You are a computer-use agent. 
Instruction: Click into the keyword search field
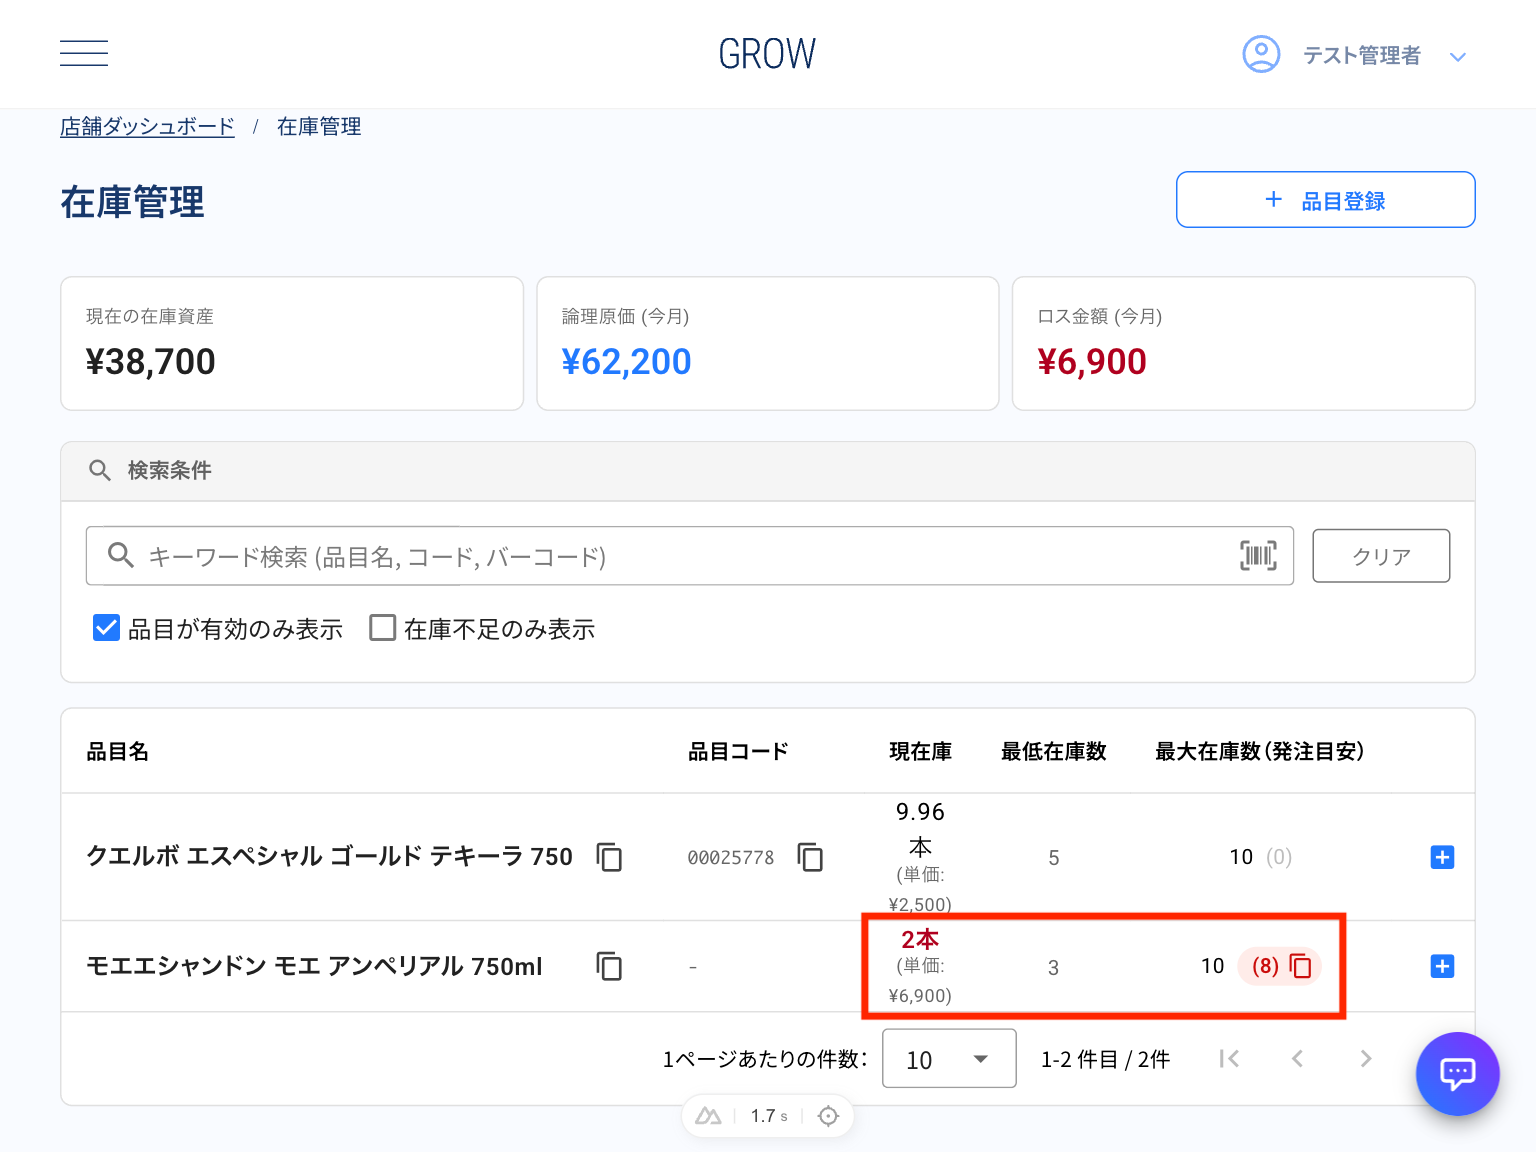[680, 556]
